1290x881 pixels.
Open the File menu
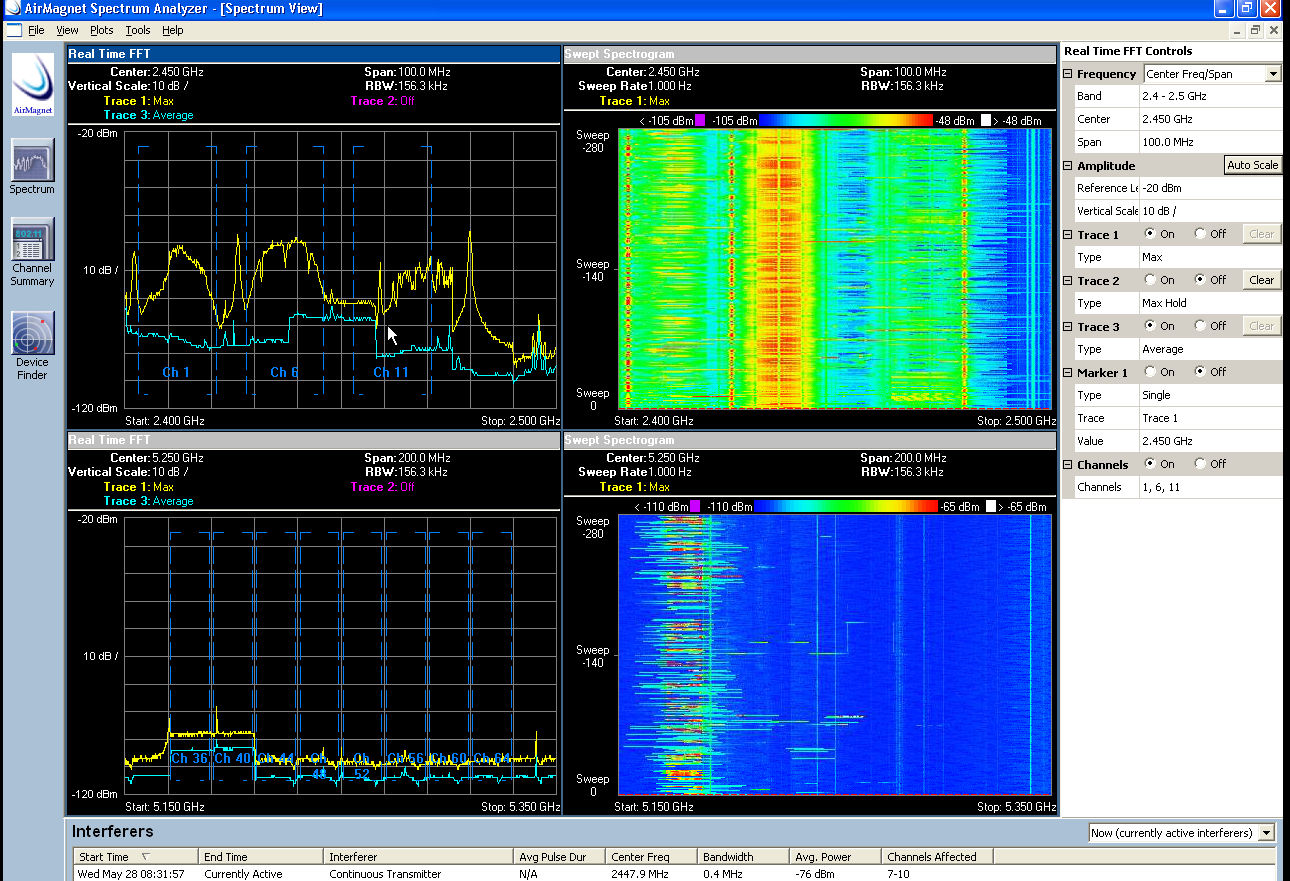[36, 31]
